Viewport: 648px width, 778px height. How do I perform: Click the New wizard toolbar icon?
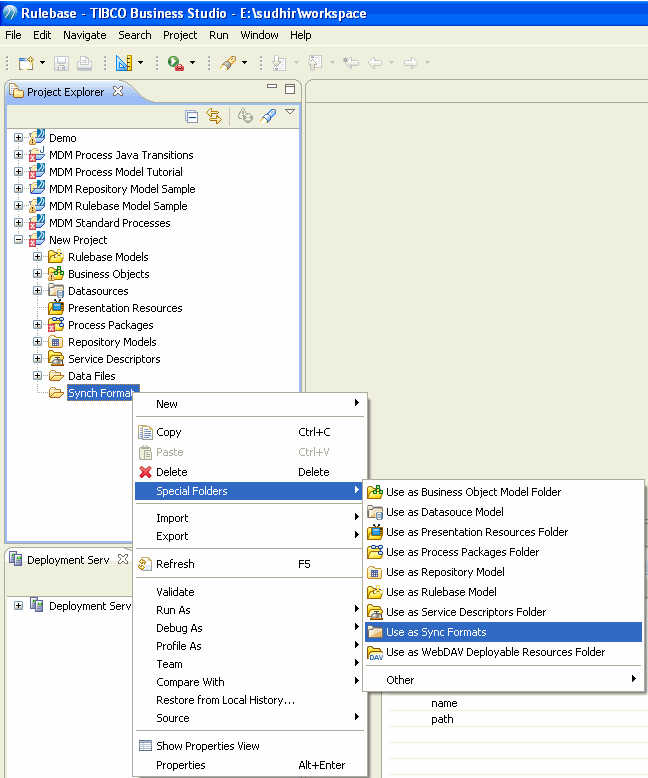(x=26, y=63)
